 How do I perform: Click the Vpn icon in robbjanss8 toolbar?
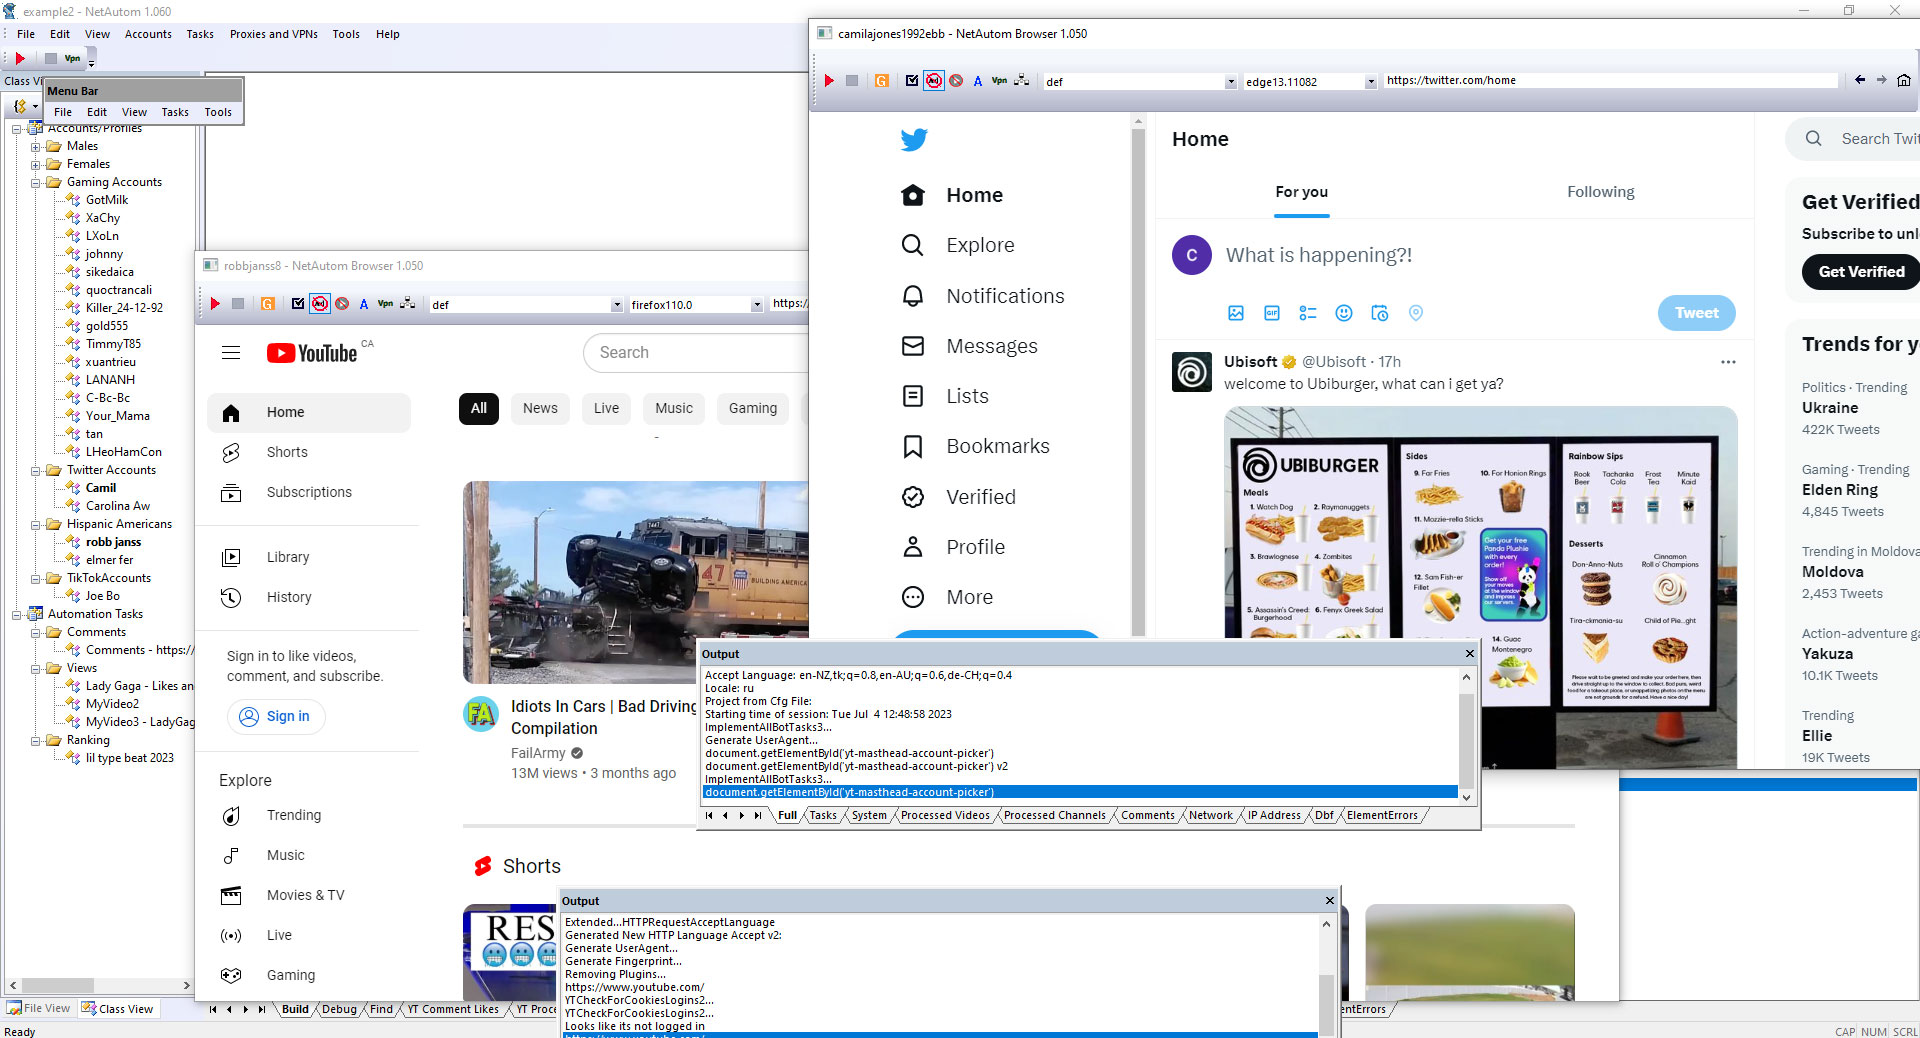pos(385,304)
